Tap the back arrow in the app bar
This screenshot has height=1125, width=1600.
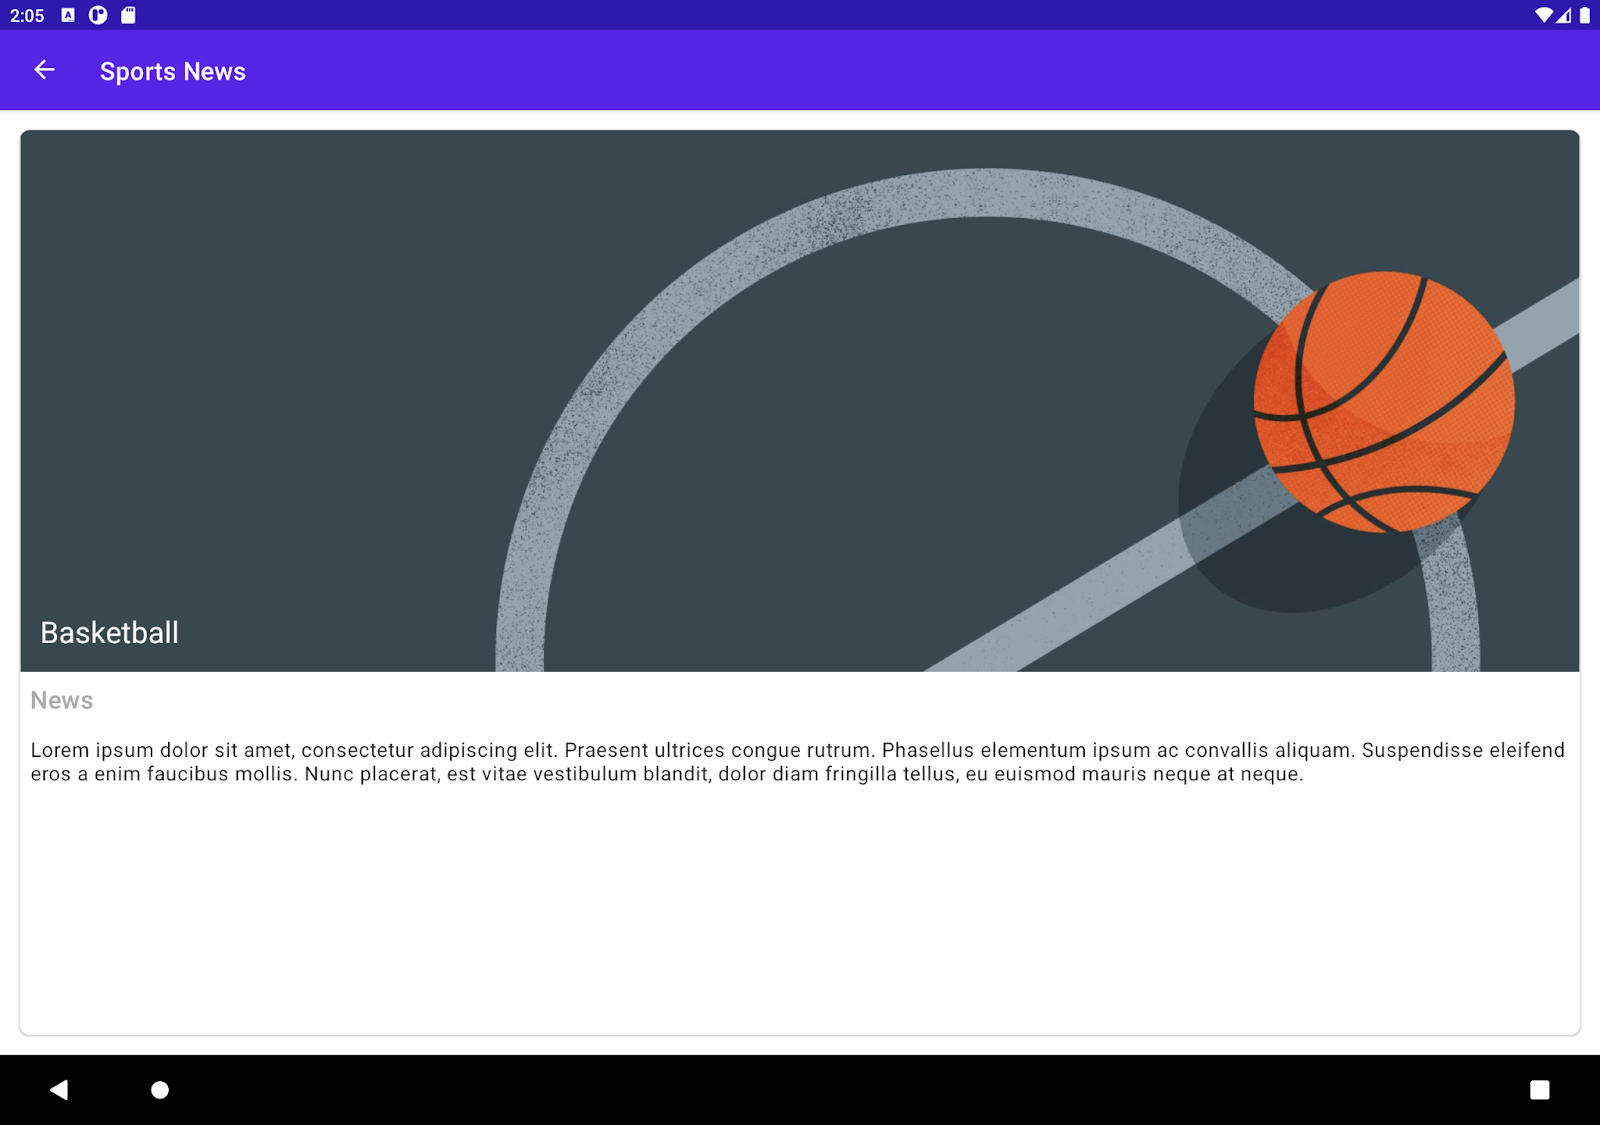[x=44, y=70]
